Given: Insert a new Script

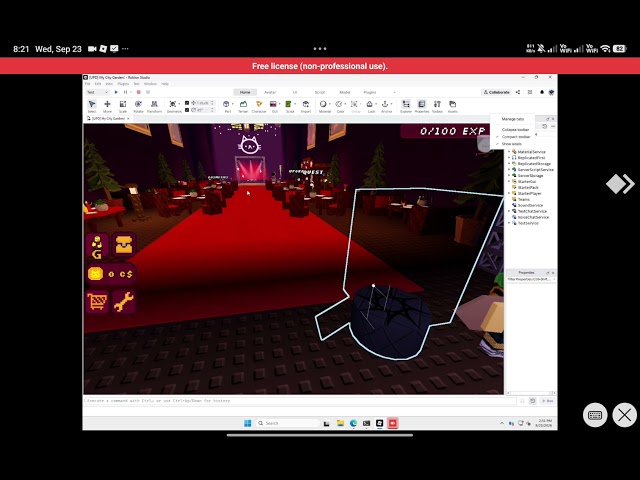Looking at the screenshot, I should coord(289,106).
